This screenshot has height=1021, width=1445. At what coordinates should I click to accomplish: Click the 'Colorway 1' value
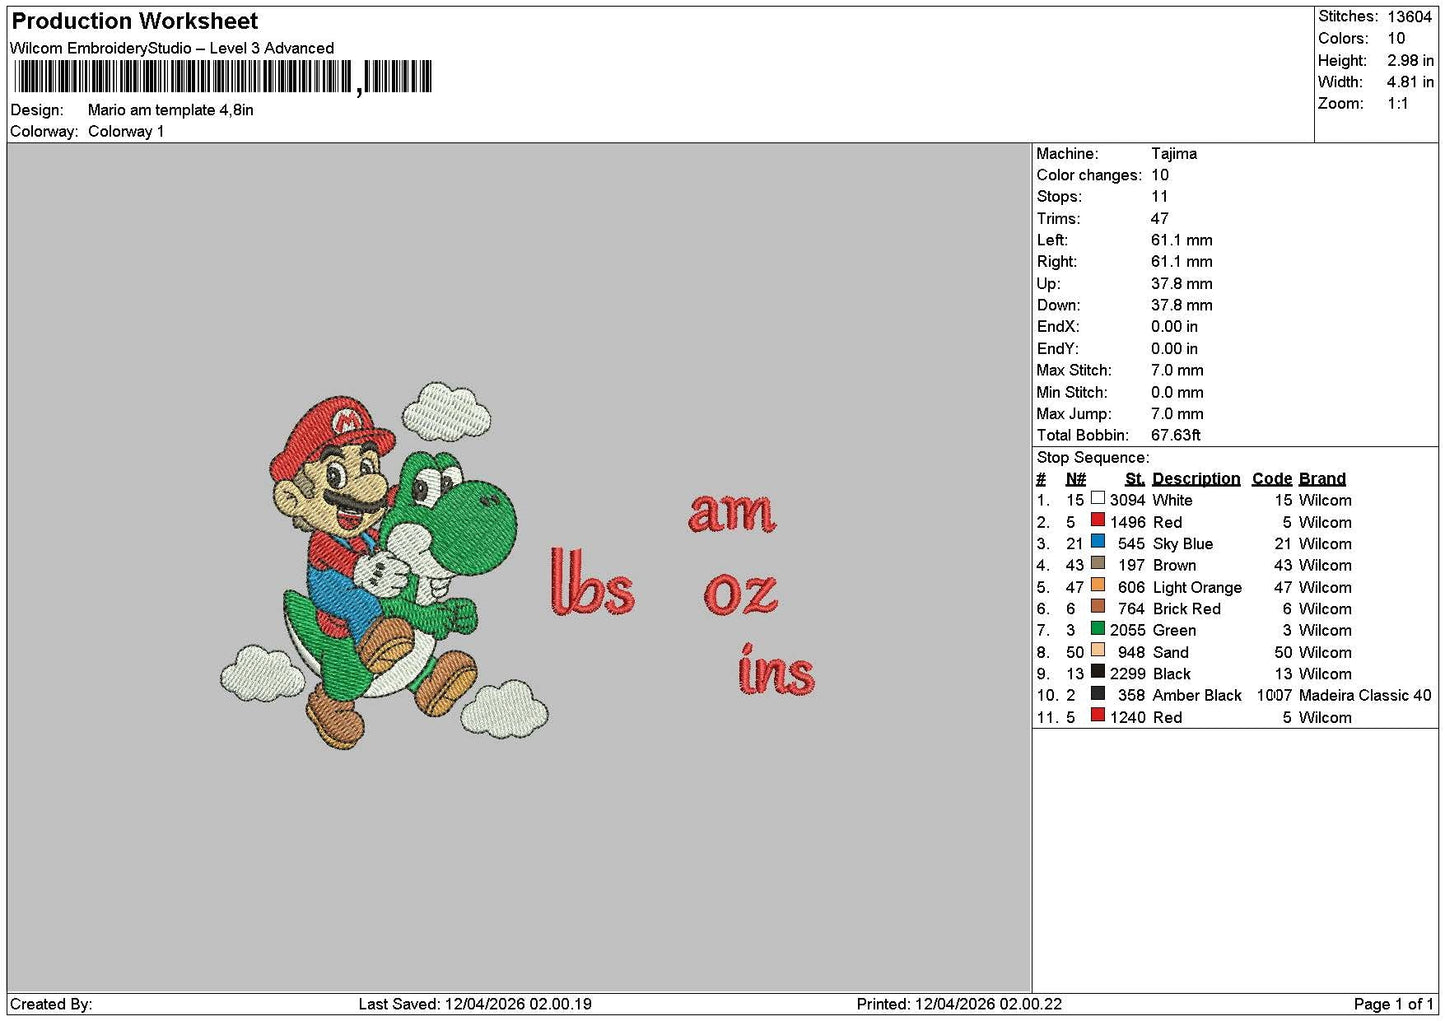(x=126, y=131)
